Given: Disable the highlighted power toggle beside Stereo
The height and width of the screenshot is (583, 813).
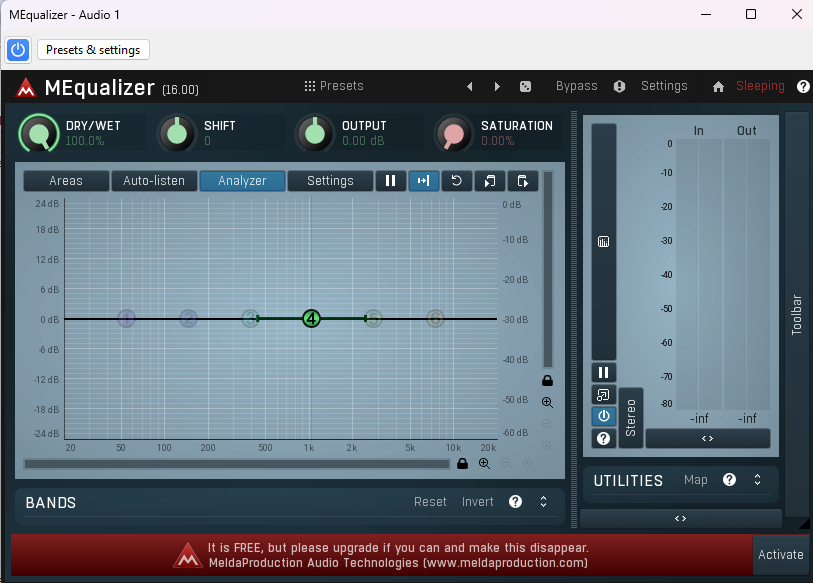Looking at the screenshot, I should click(603, 417).
